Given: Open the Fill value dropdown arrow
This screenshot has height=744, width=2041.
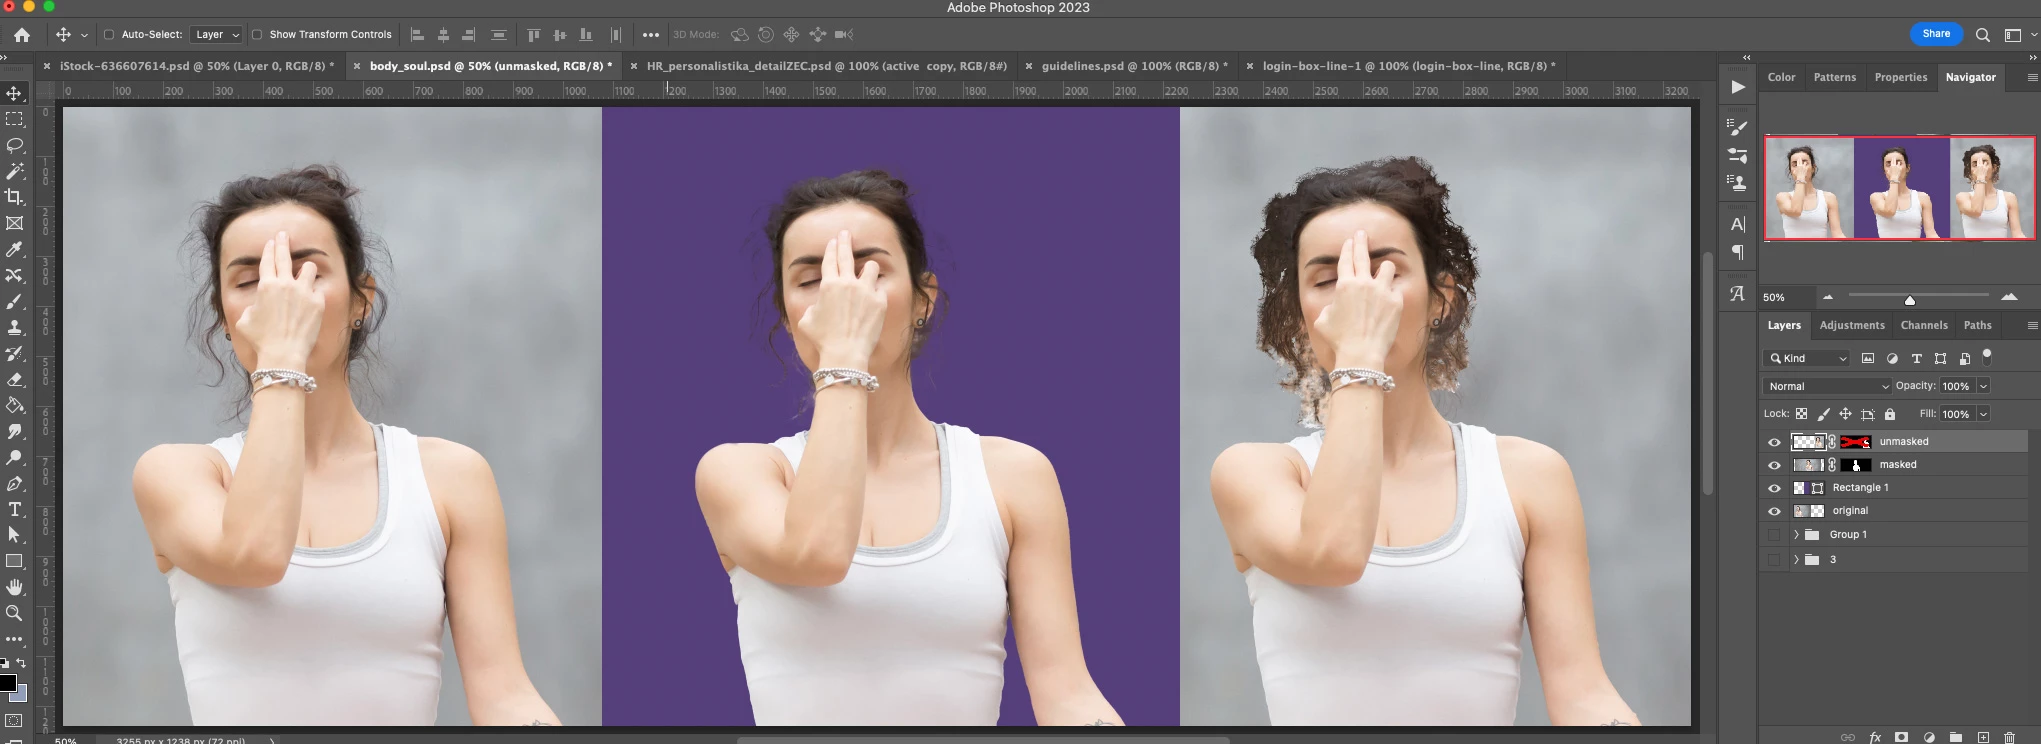Looking at the screenshot, I should [x=1983, y=414].
